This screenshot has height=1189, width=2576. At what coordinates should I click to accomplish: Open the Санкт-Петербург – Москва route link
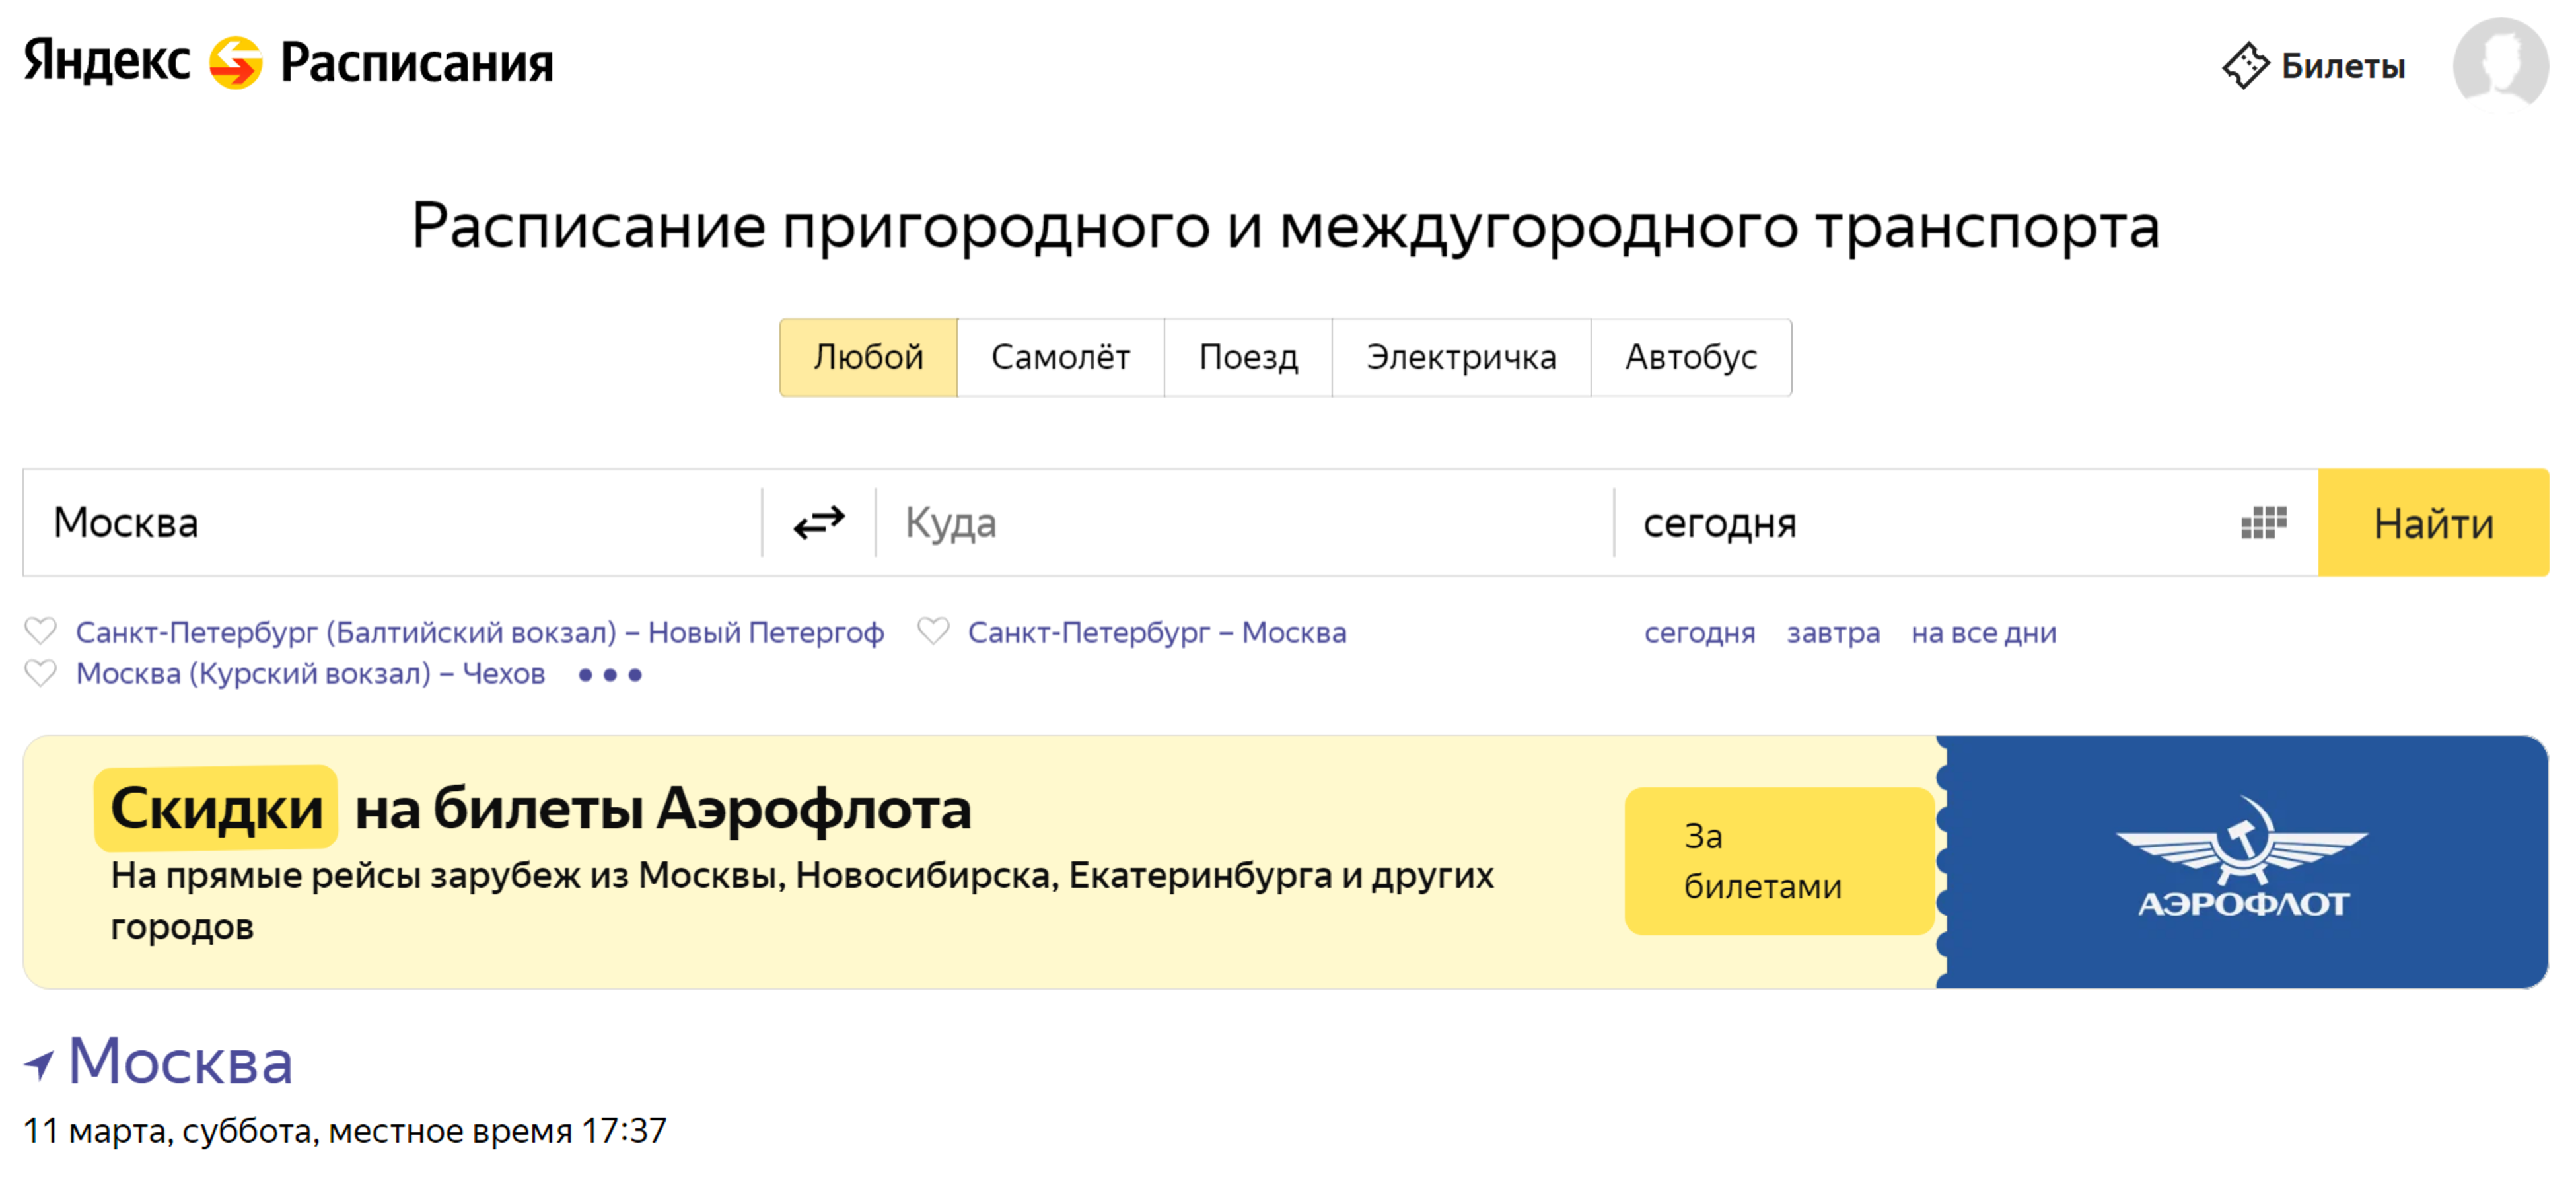tap(1157, 632)
